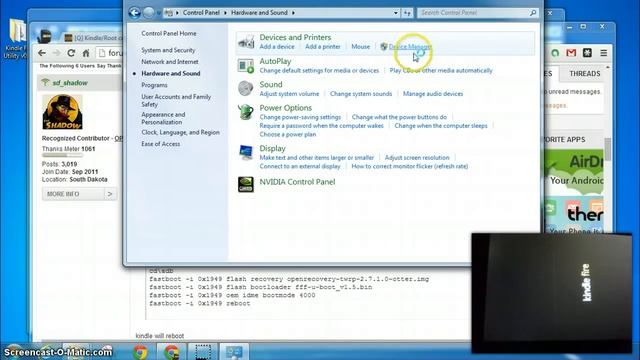Click the browser forward arrow in Chrome

(x=56, y=53)
